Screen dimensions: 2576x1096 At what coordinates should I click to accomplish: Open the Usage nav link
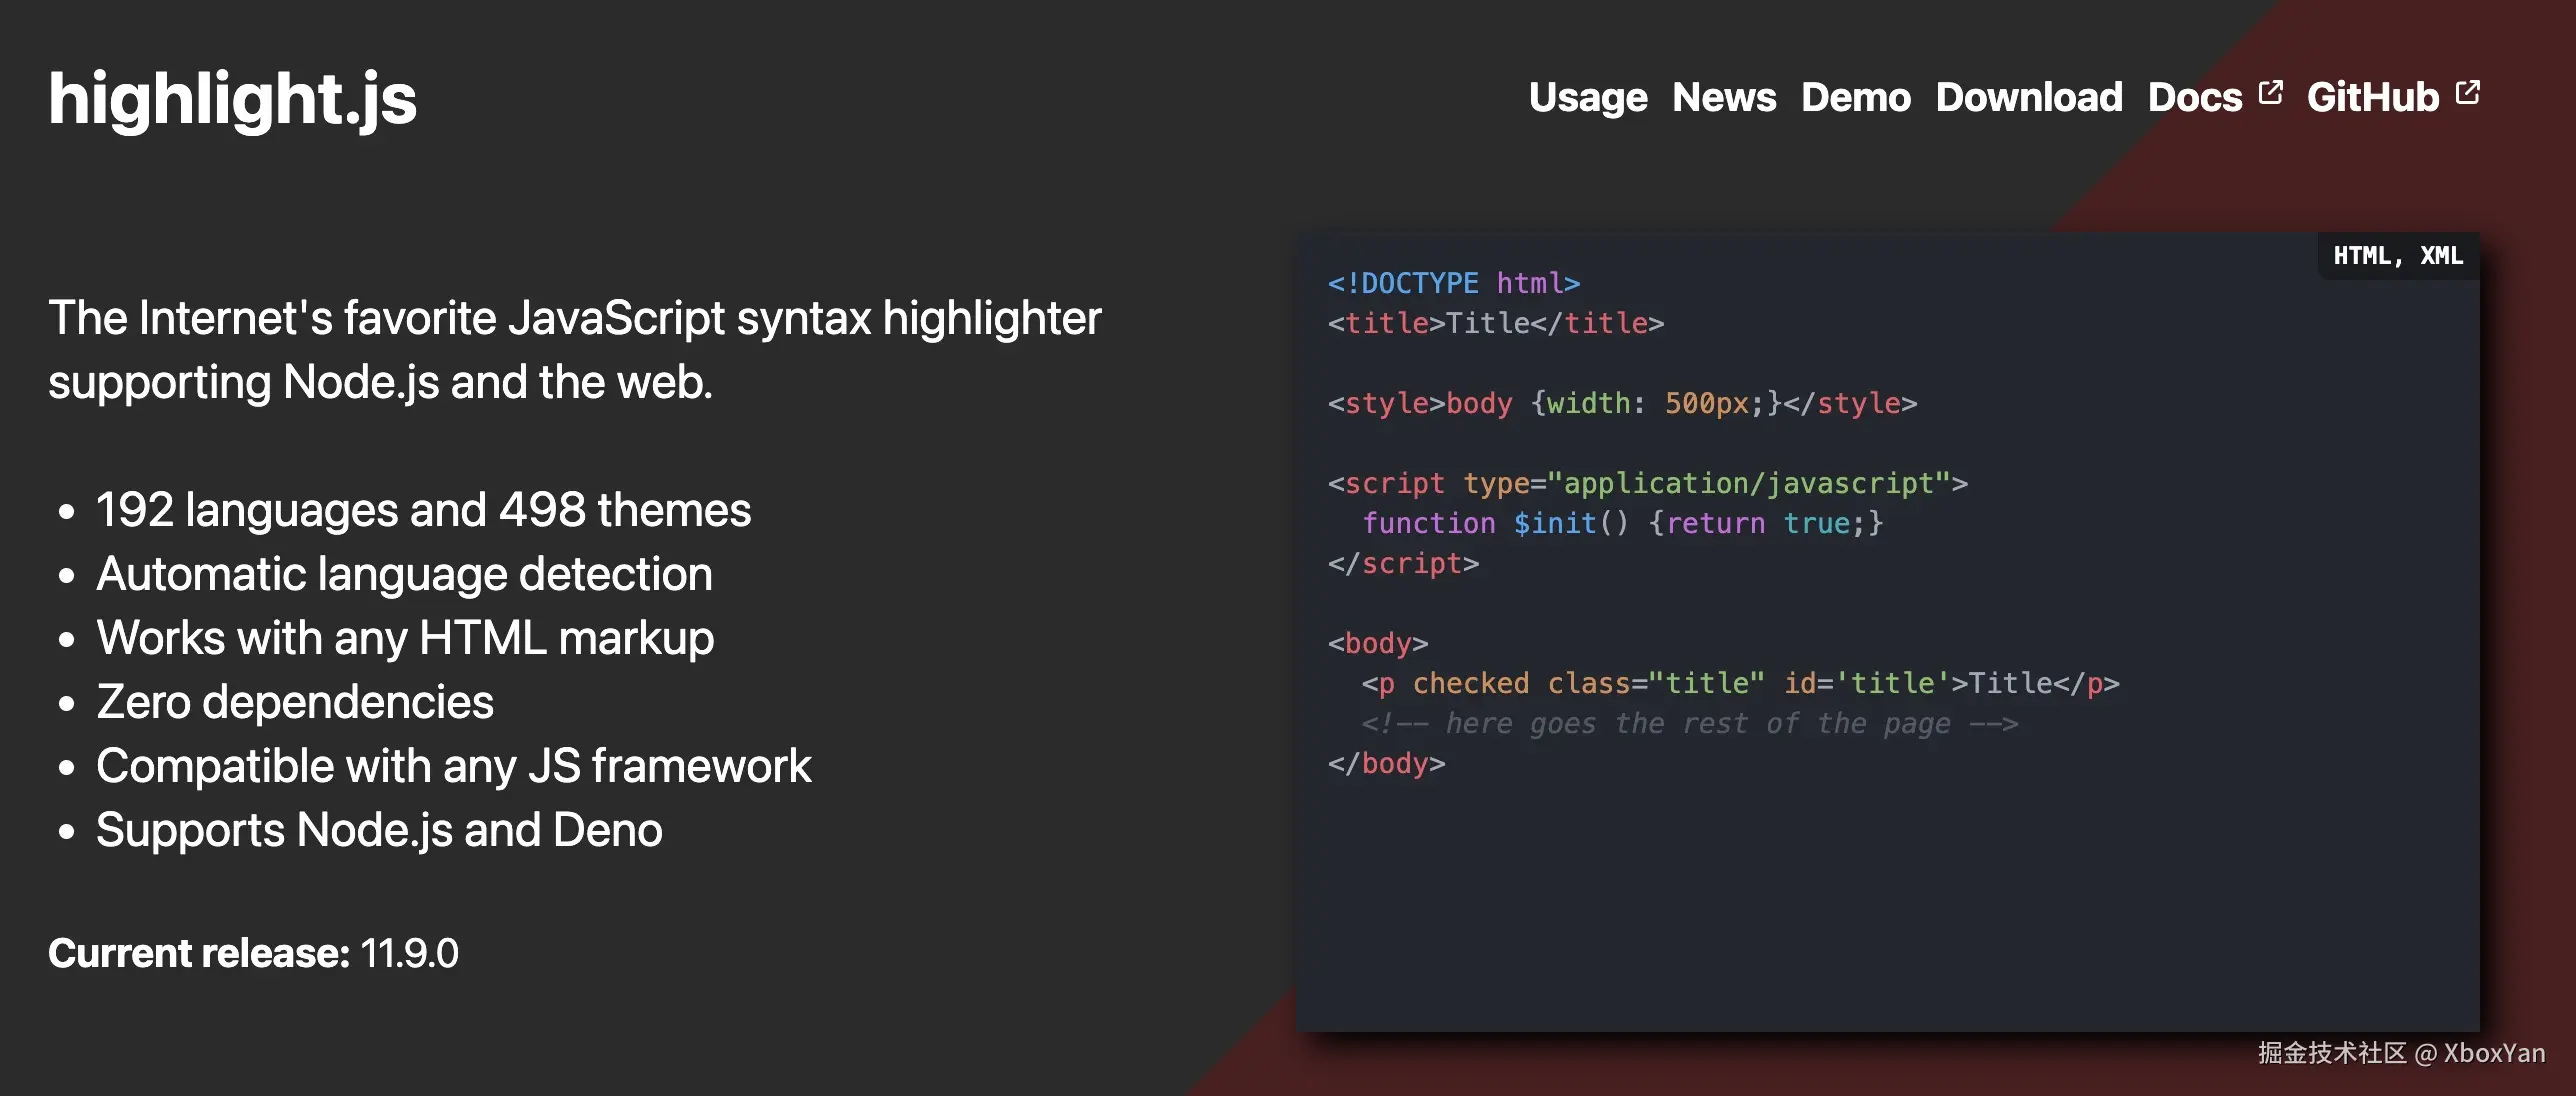click(x=1587, y=97)
